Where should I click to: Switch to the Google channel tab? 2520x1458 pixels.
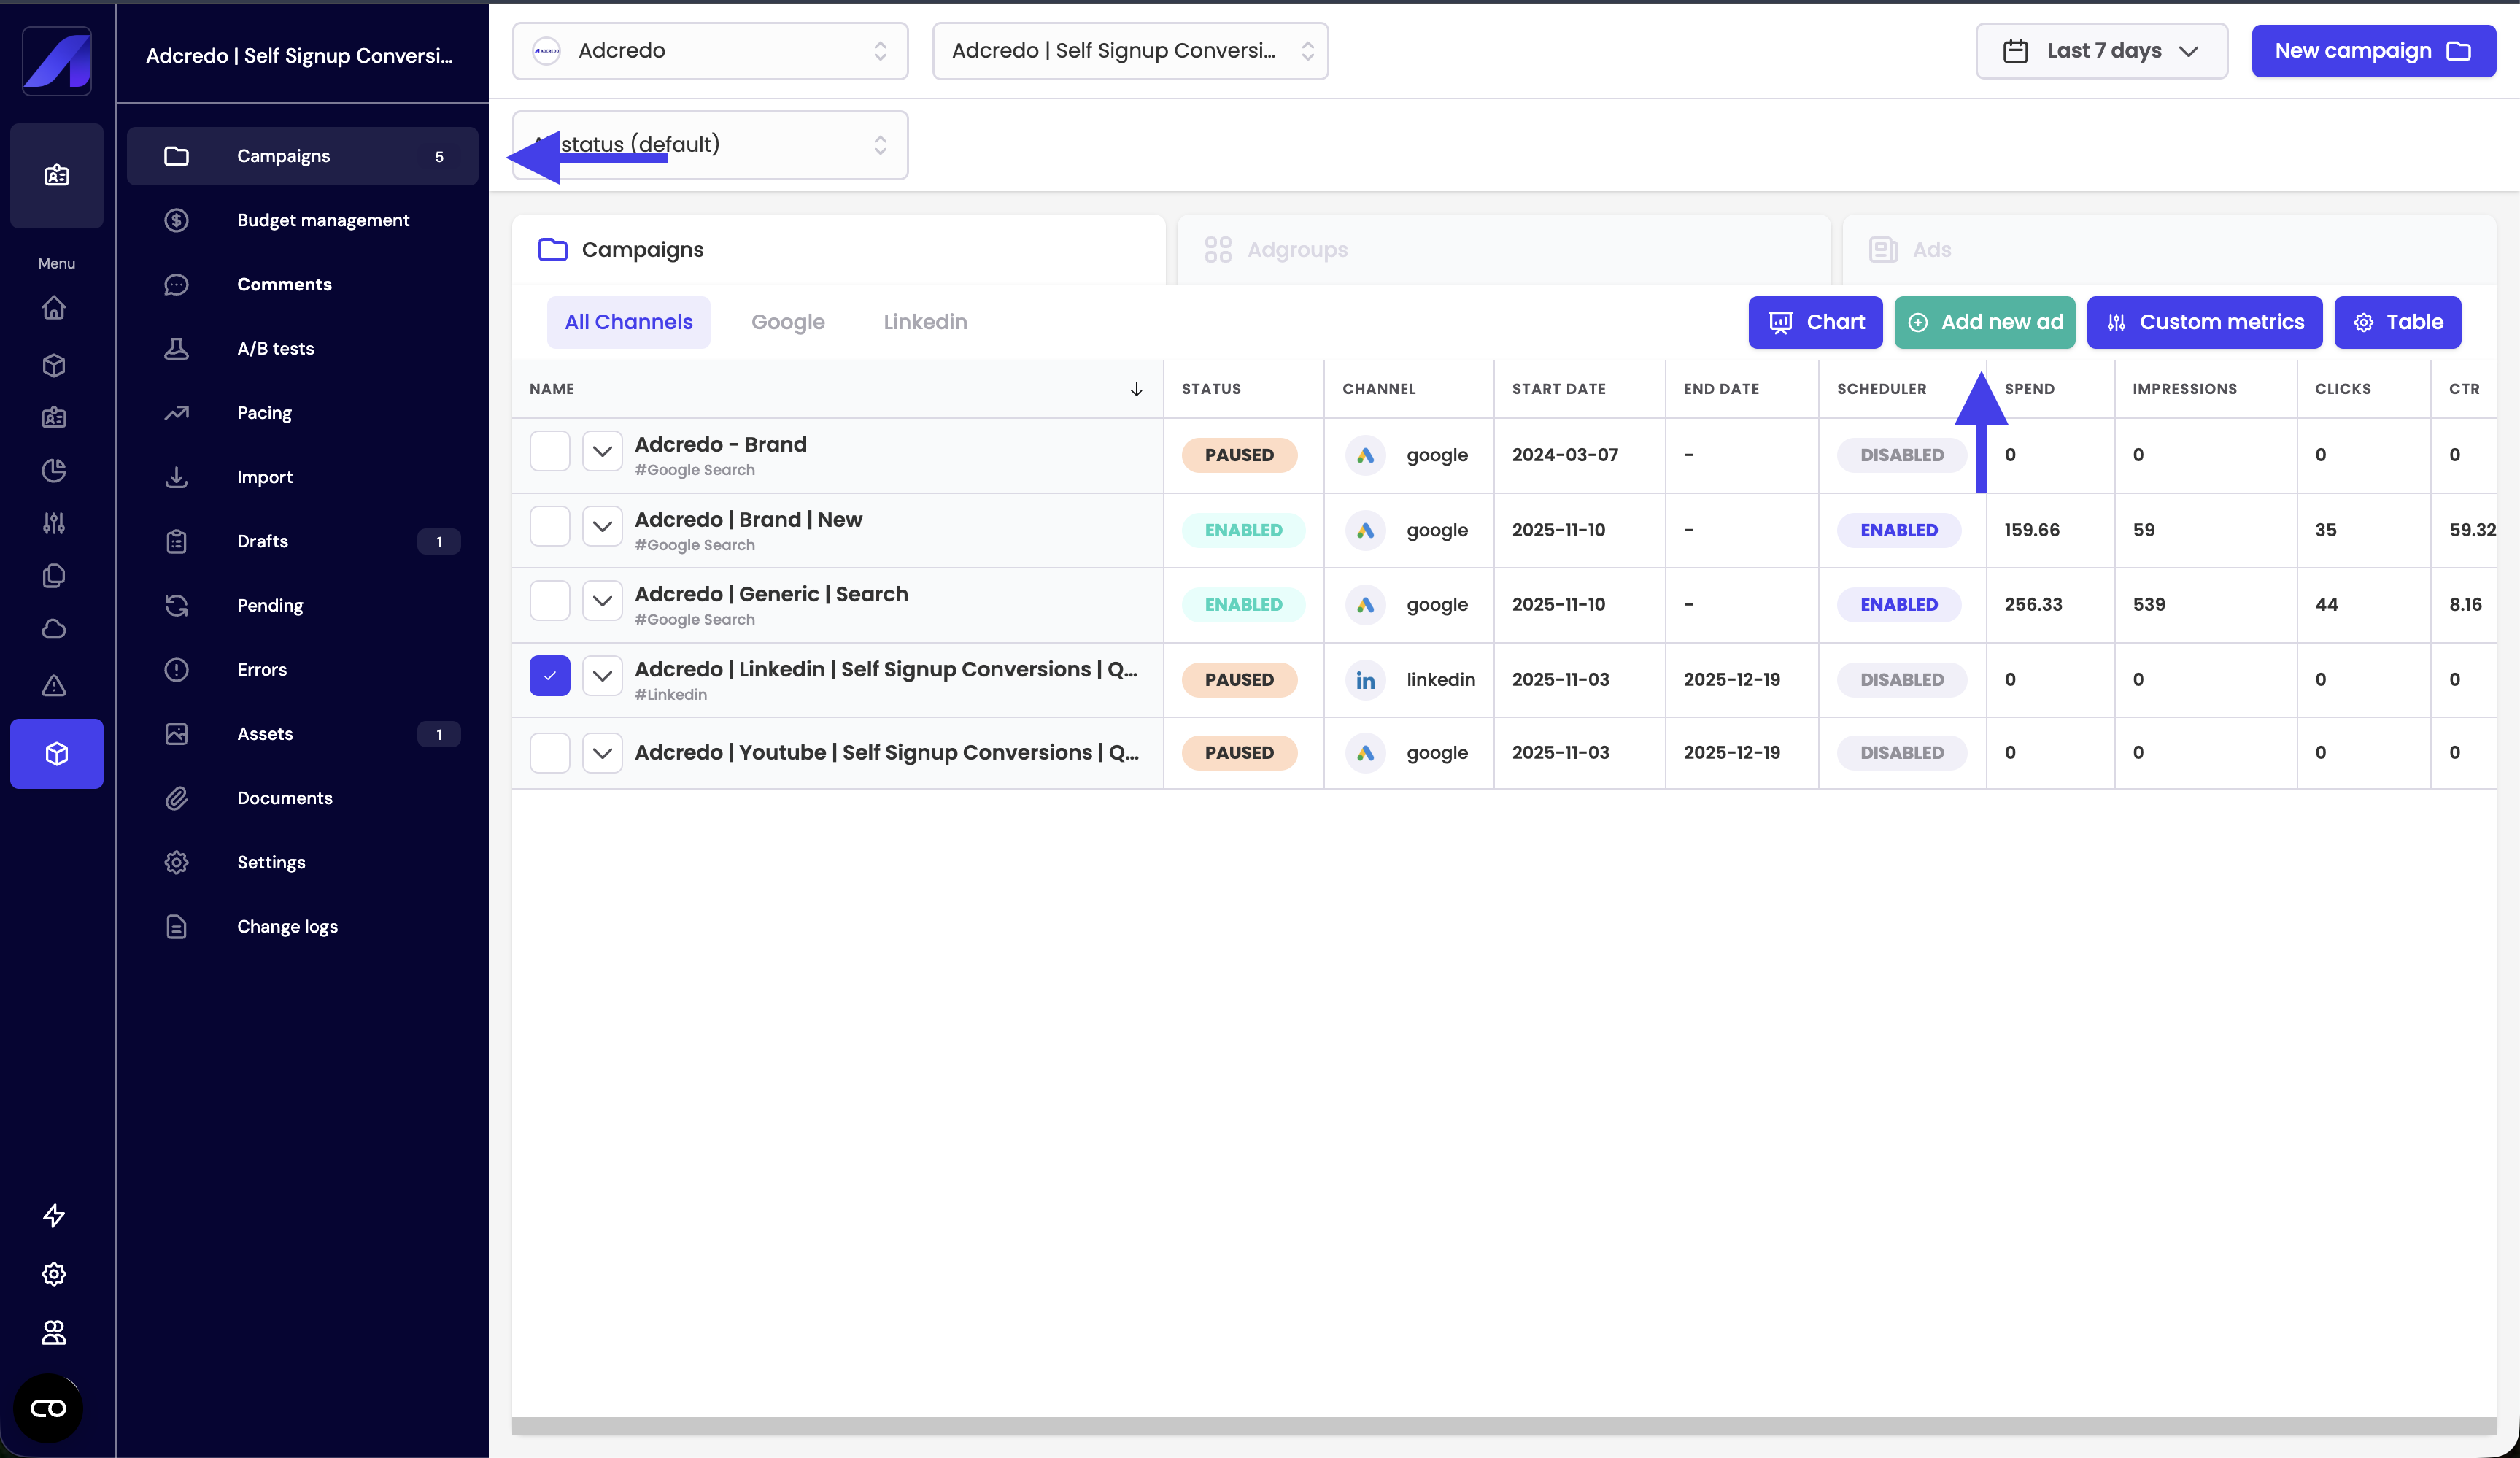[787, 322]
